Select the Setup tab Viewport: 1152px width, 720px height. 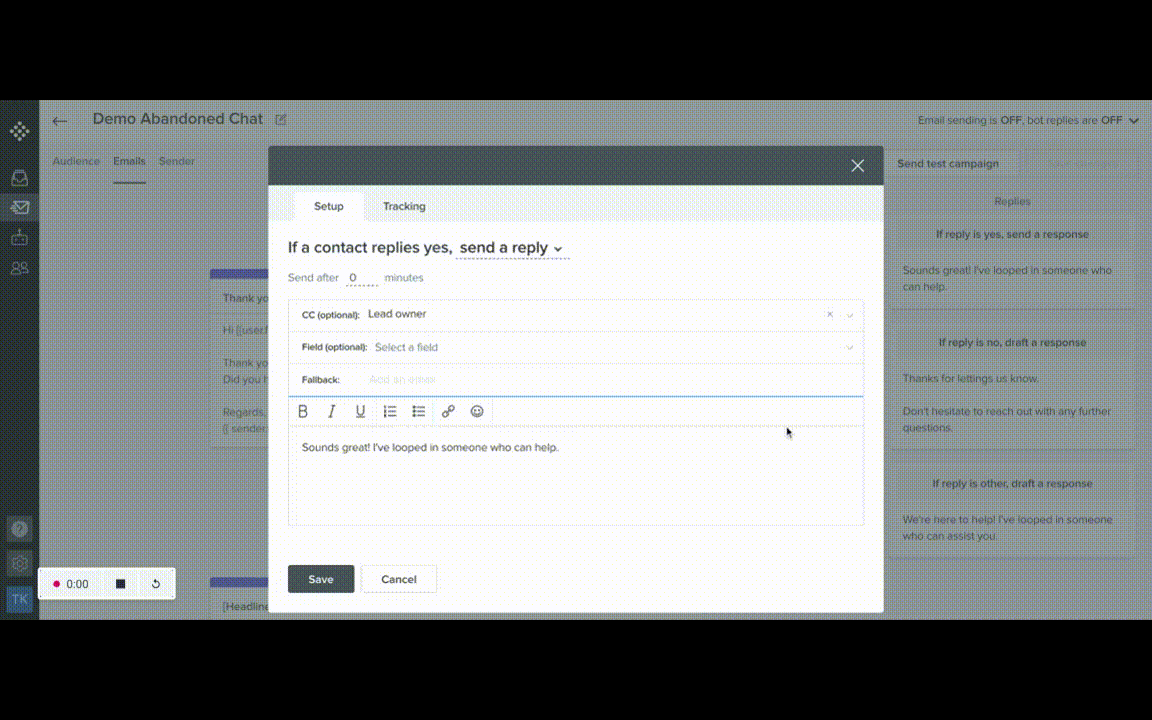pyautogui.click(x=328, y=206)
